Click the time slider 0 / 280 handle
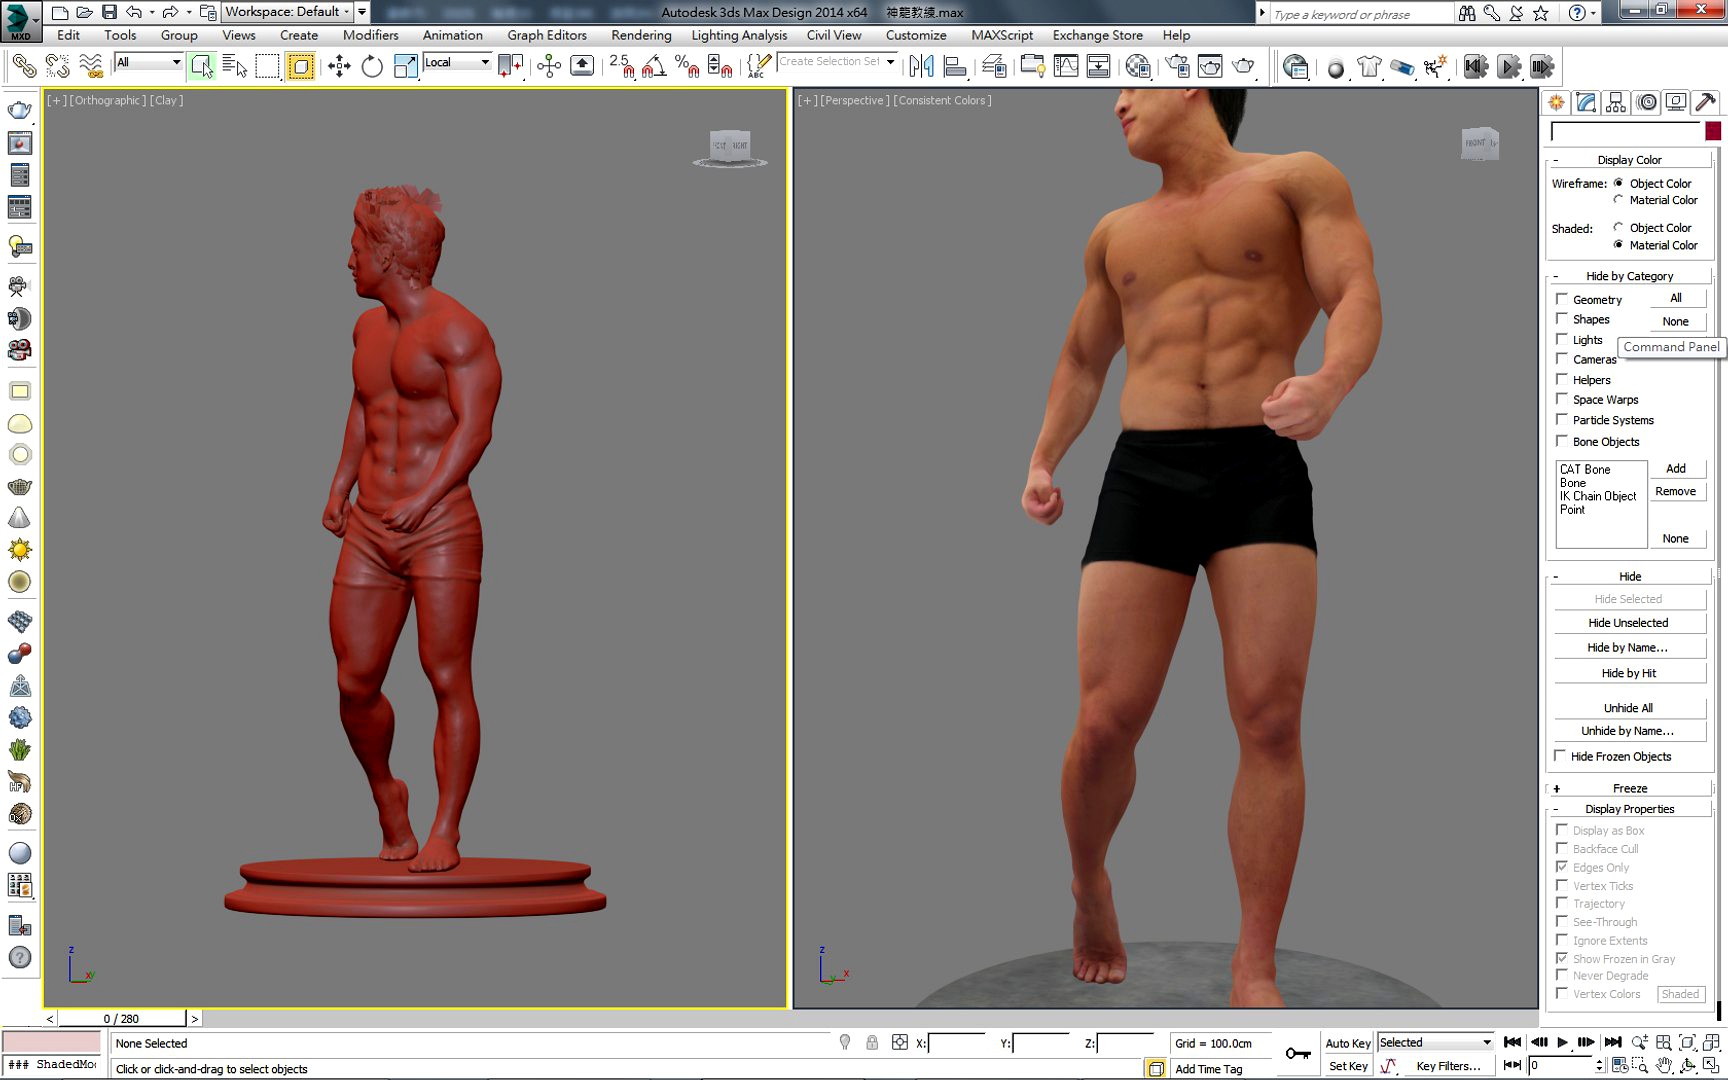 [x=122, y=1018]
